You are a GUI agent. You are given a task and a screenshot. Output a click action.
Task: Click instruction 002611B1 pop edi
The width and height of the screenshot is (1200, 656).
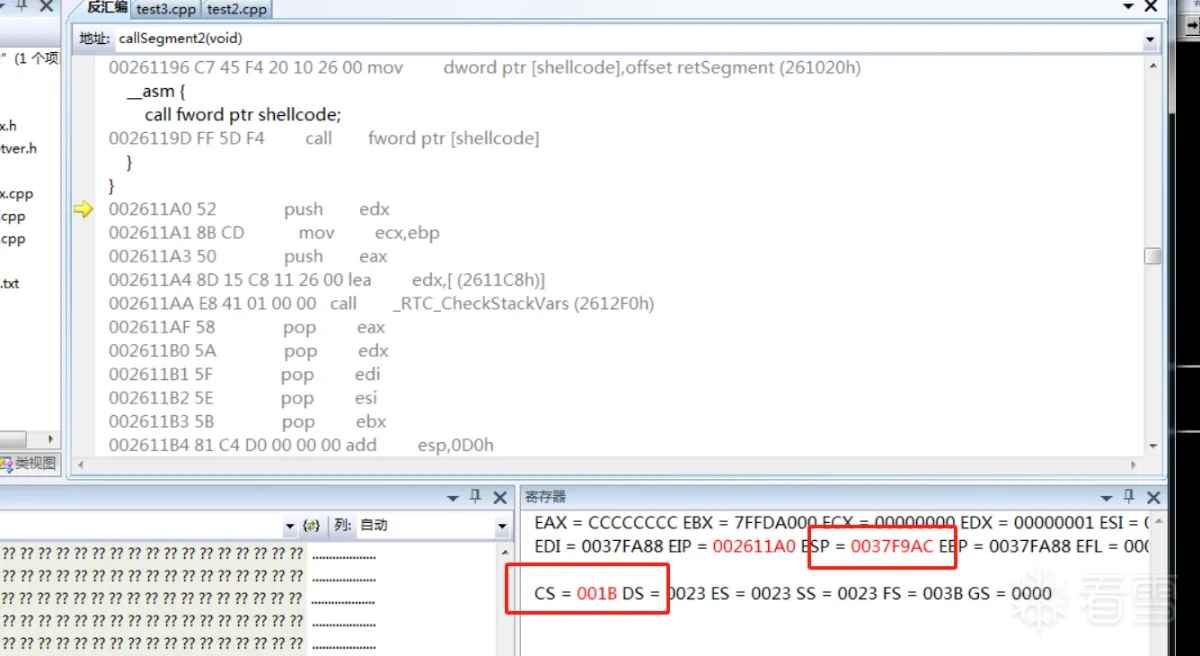[x=245, y=374]
